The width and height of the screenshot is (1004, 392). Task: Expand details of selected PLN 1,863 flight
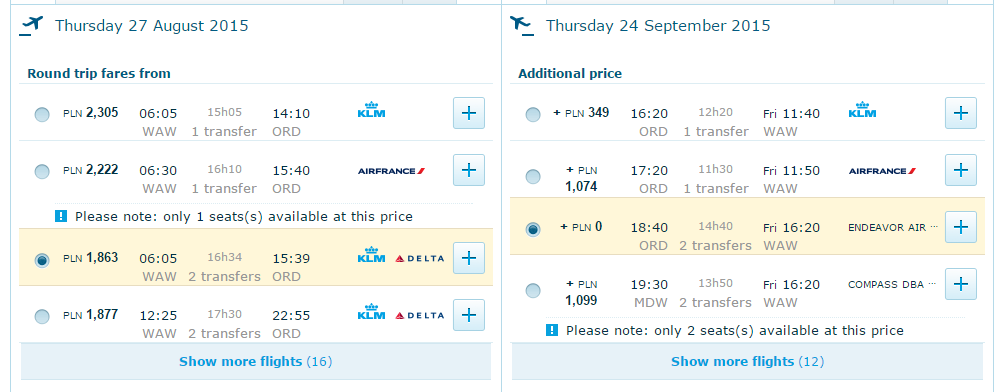pyautogui.click(x=469, y=258)
